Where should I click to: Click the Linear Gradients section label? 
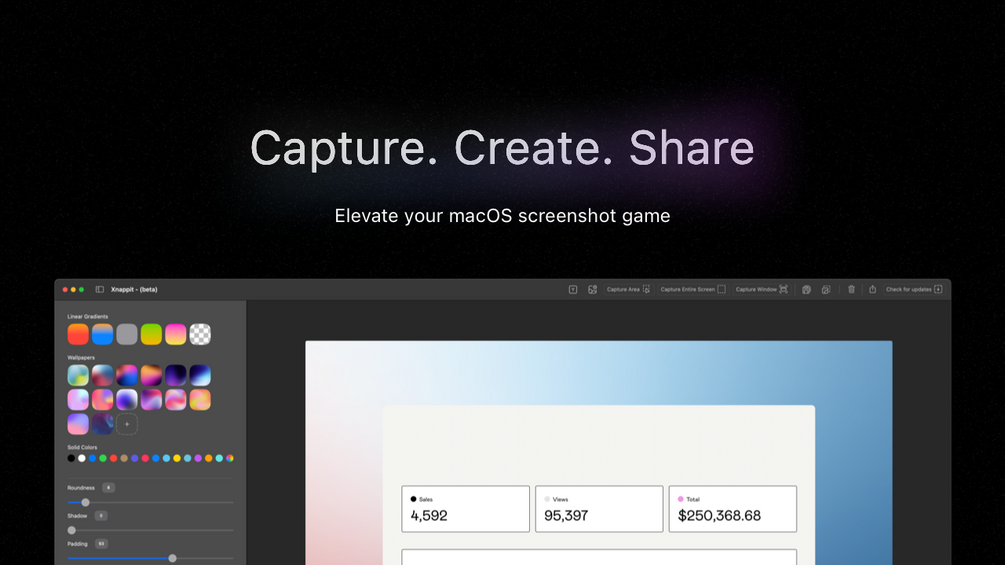(x=88, y=316)
